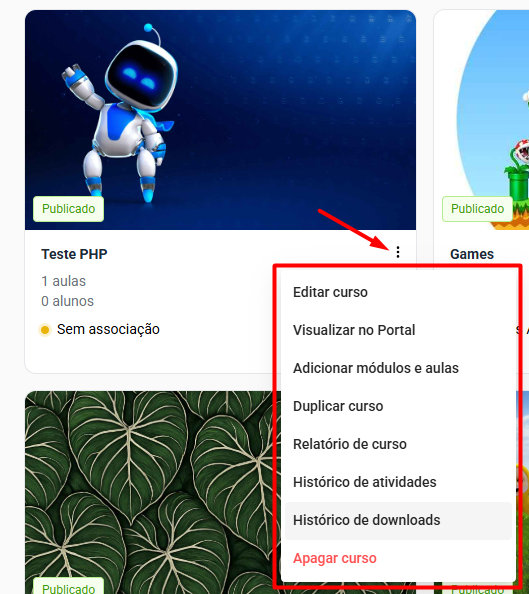Click the Teste PHP course title
Screen dimensions: 529x594
coord(74,254)
